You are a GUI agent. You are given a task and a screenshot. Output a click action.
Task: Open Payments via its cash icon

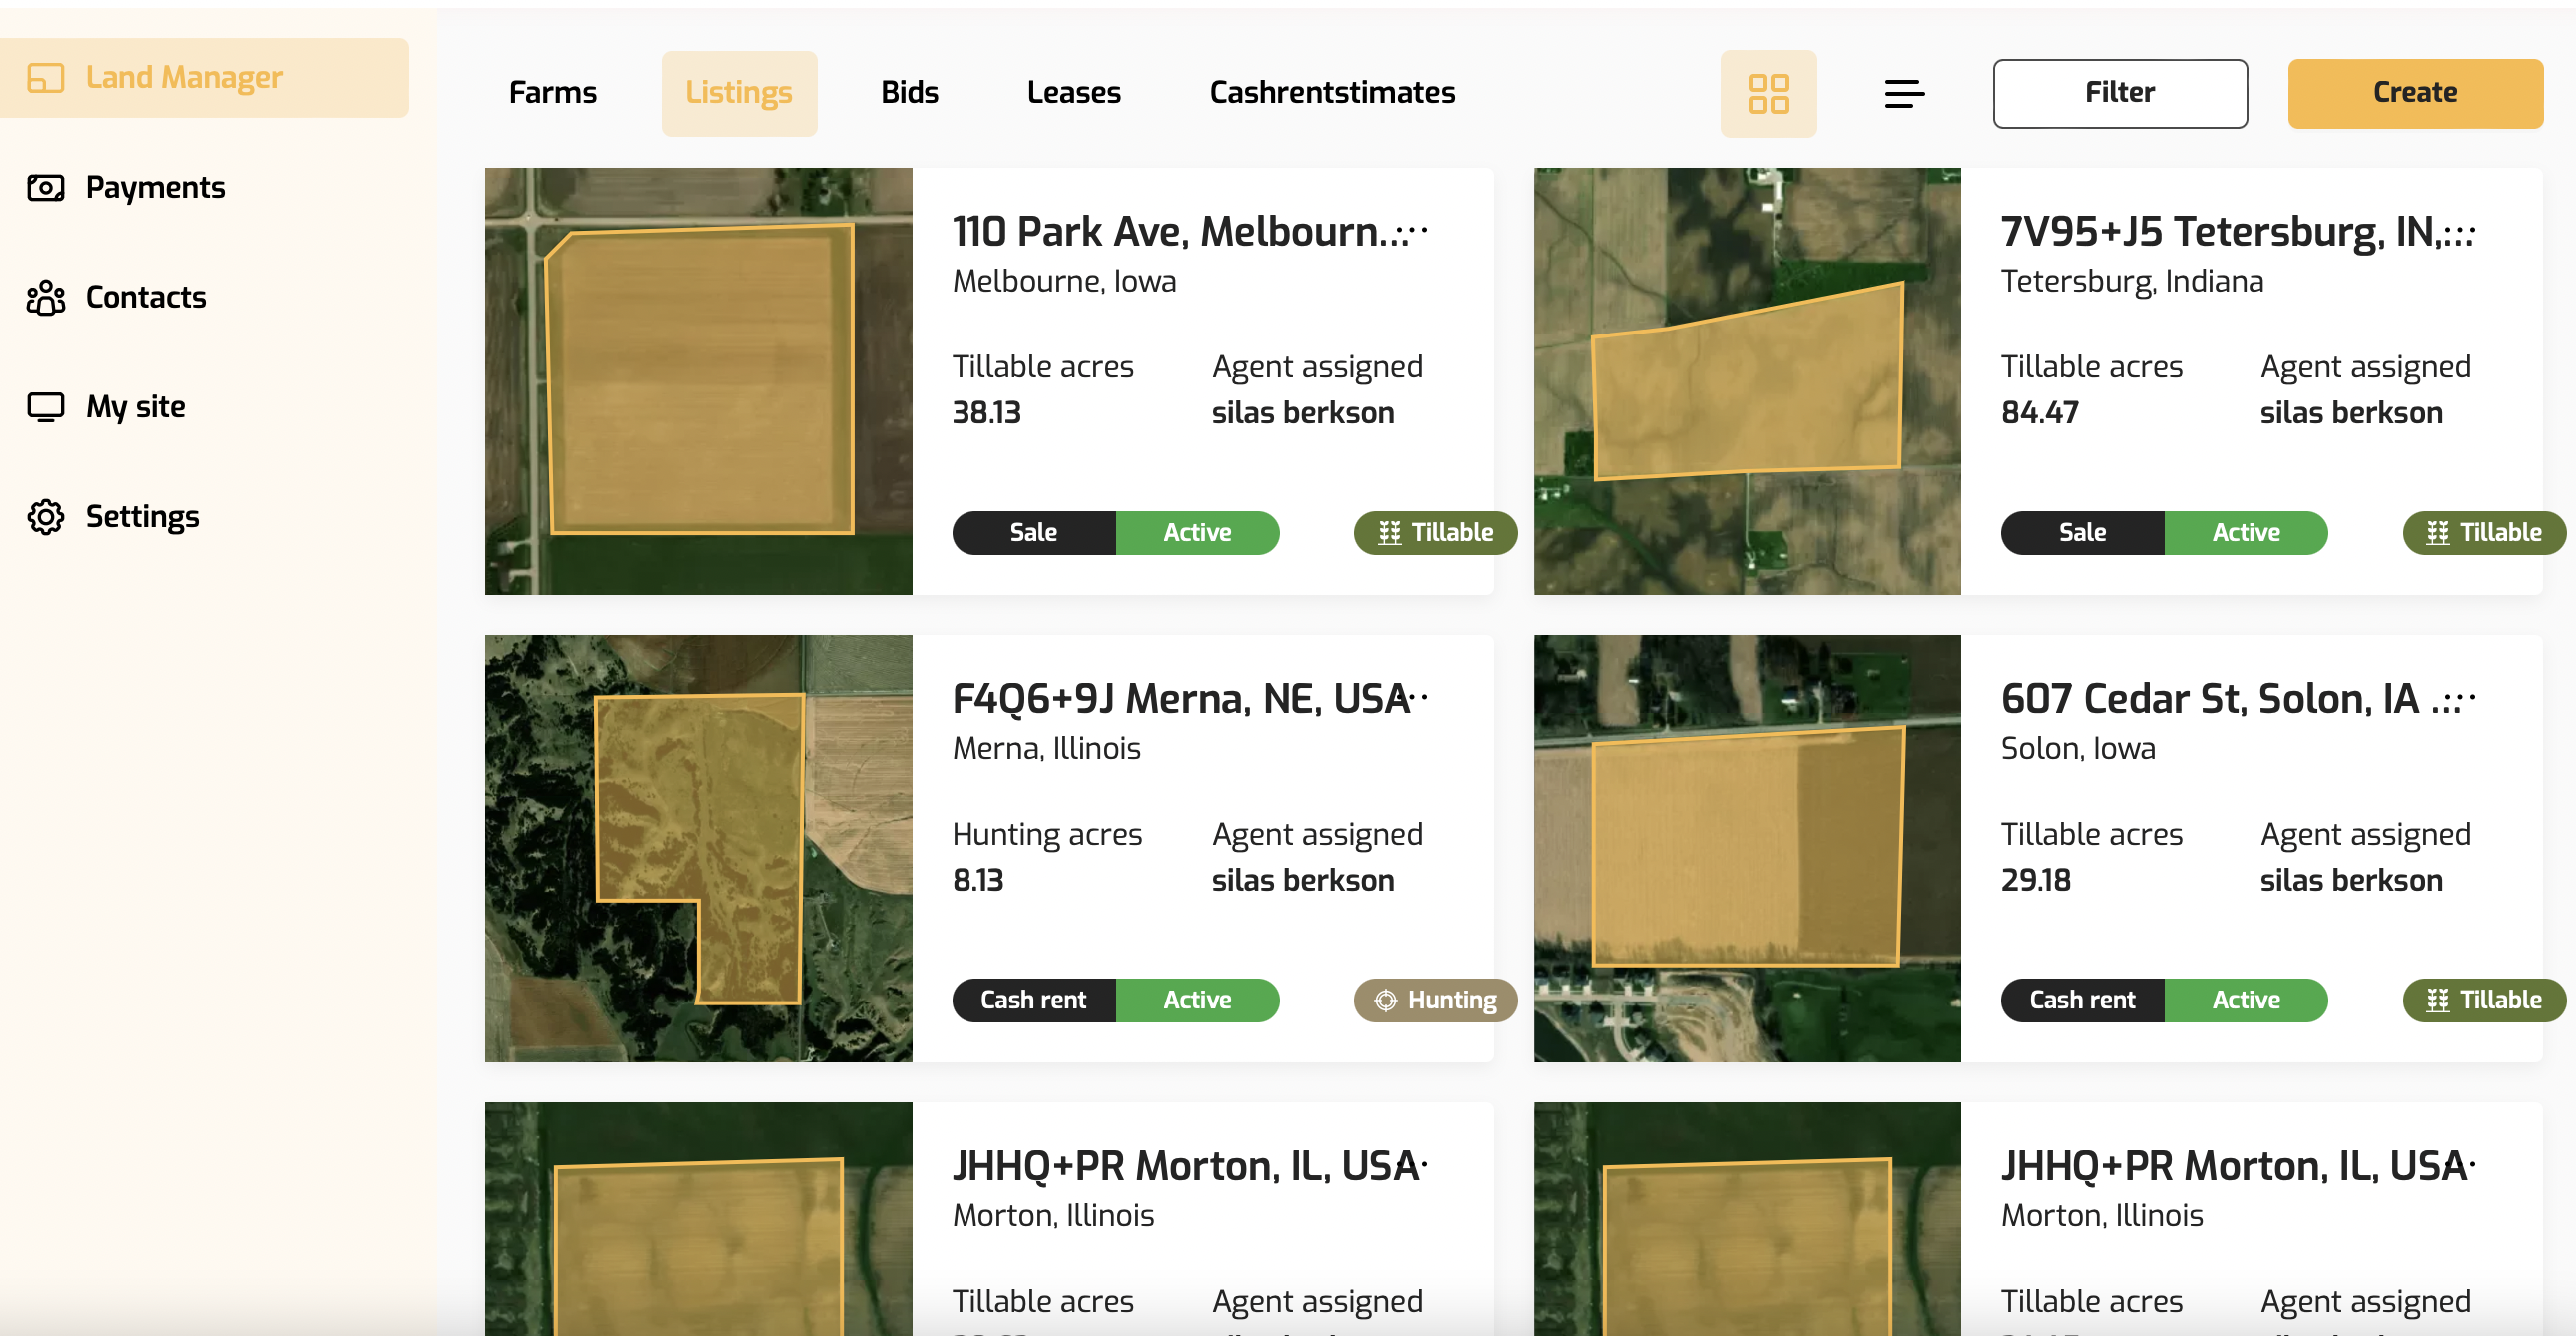(46, 188)
